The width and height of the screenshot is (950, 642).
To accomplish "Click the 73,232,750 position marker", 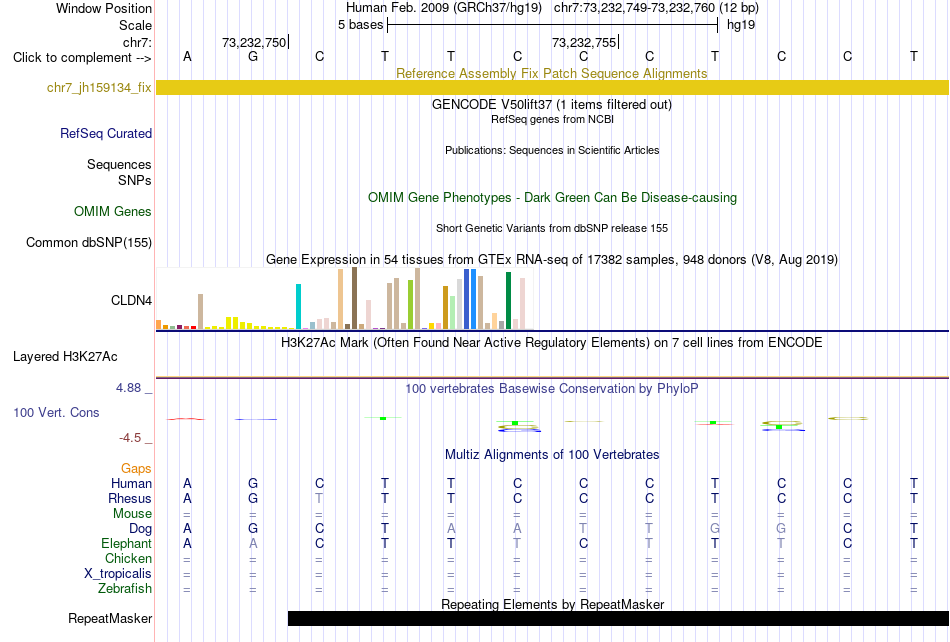I will tap(254, 42).
